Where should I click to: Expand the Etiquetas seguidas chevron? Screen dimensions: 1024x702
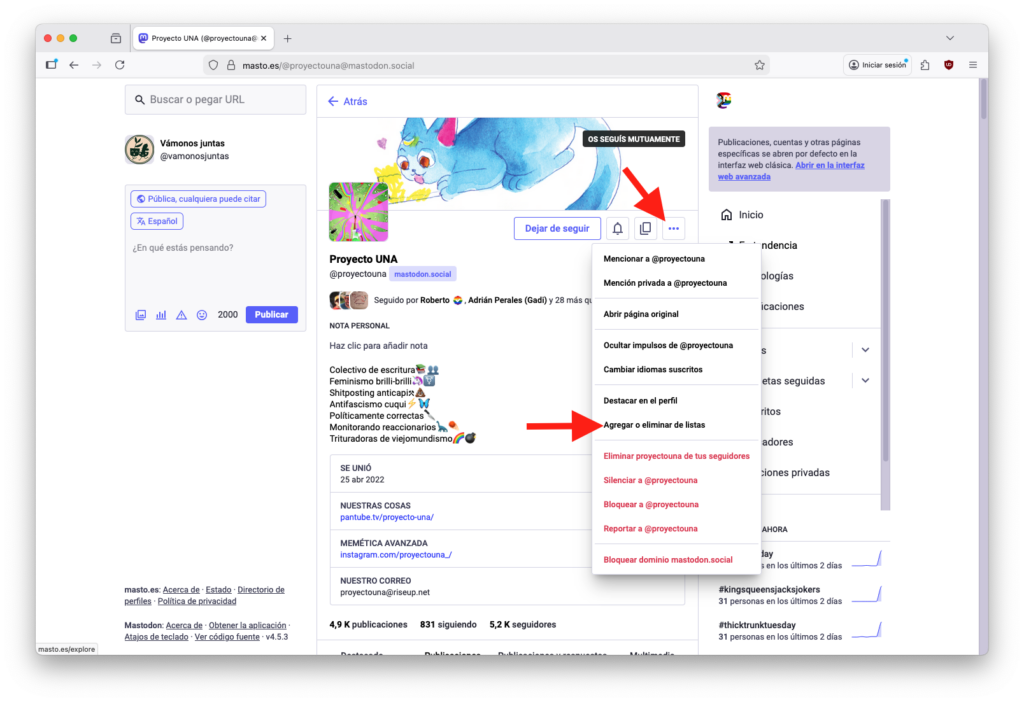coord(866,382)
